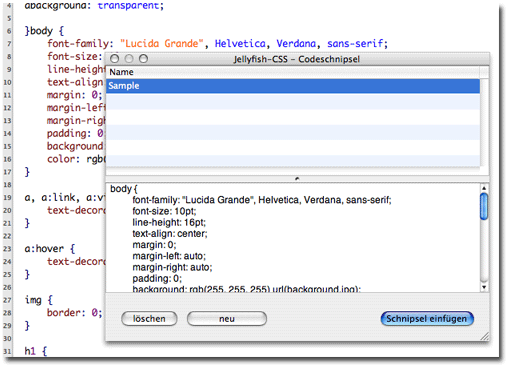Viewport: 510px width, 365px height.
Task: Click 'margin-left: auto;' in snippet preview
Action: tap(169, 256)
